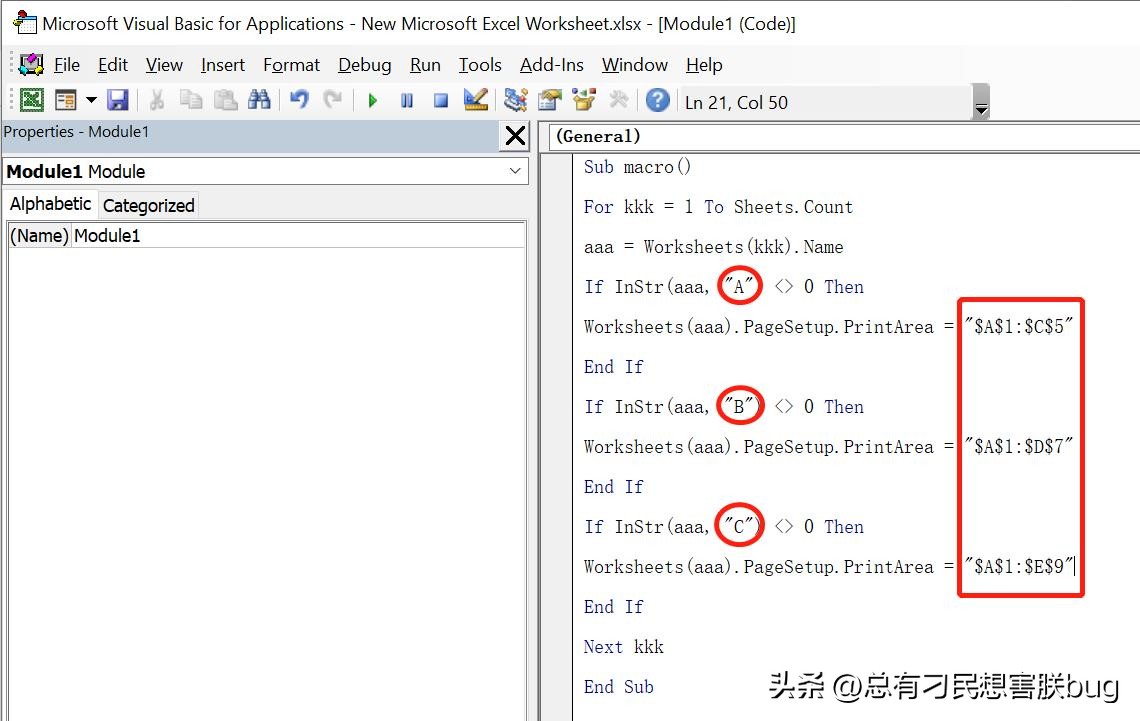The height and width of the screenshot is (721, 1140).
Task: Open the File menu
Action: [67, 65]
